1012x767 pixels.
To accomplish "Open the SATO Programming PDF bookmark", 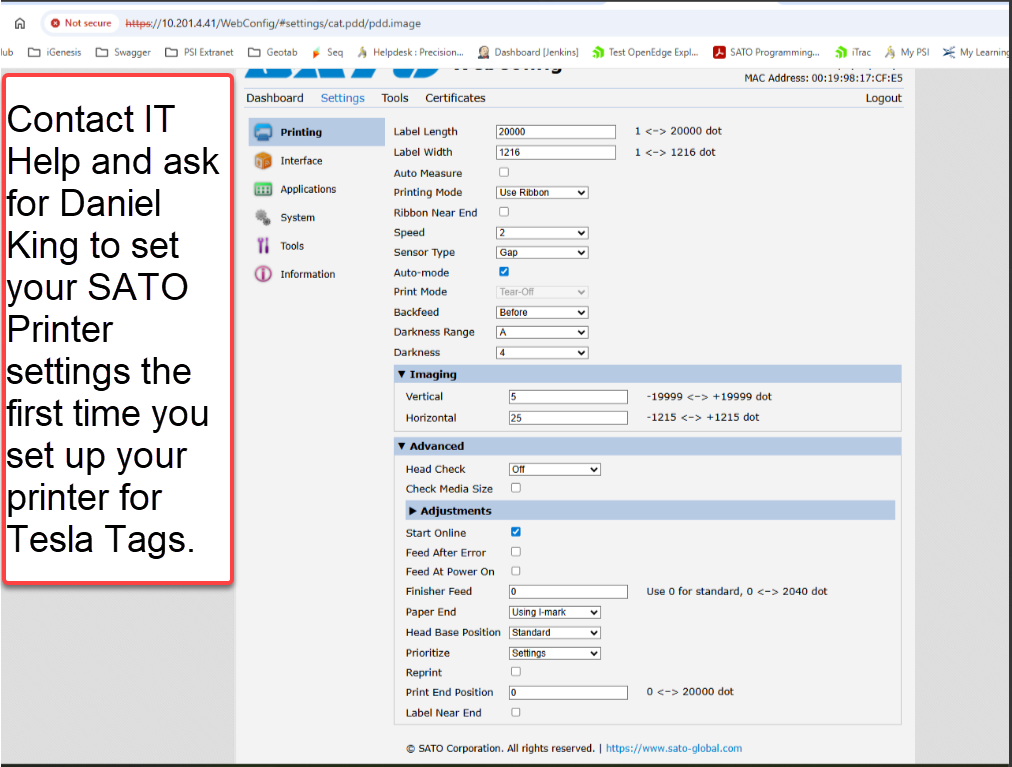I will tap(766, 52).
